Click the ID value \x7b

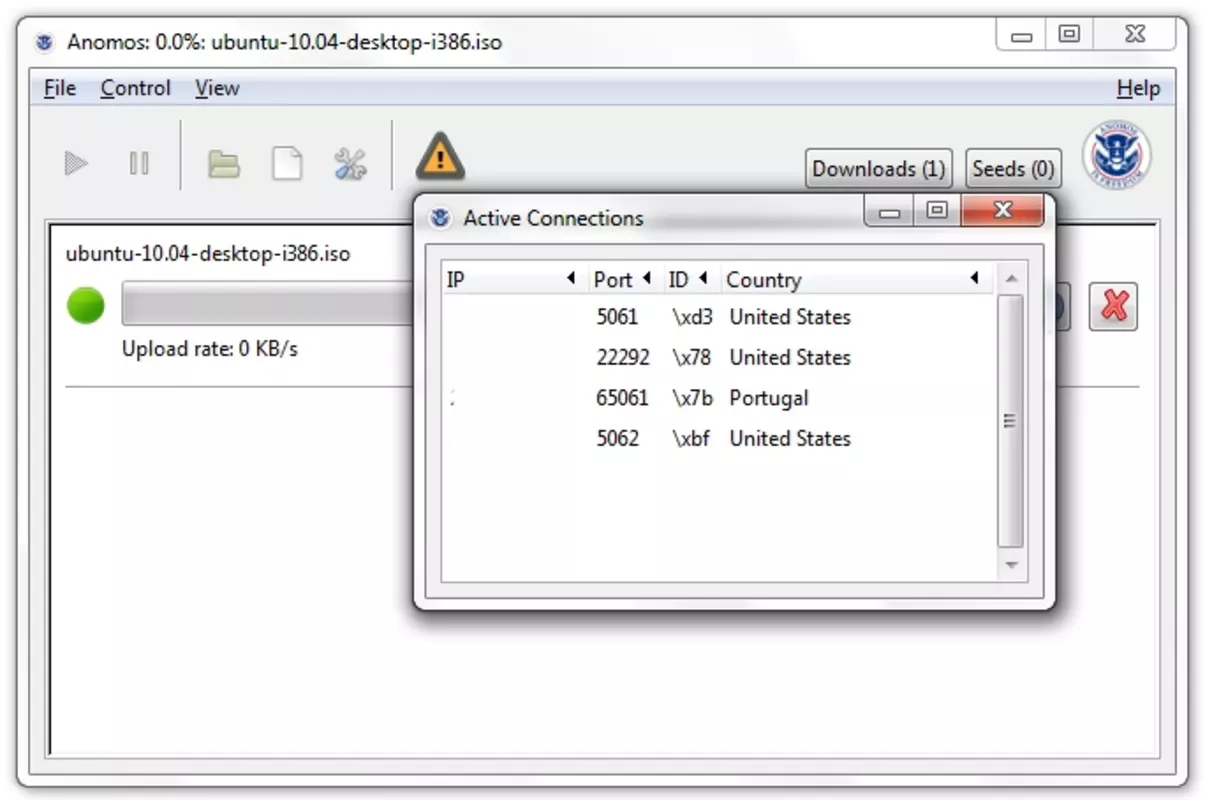tap(692, 398)
